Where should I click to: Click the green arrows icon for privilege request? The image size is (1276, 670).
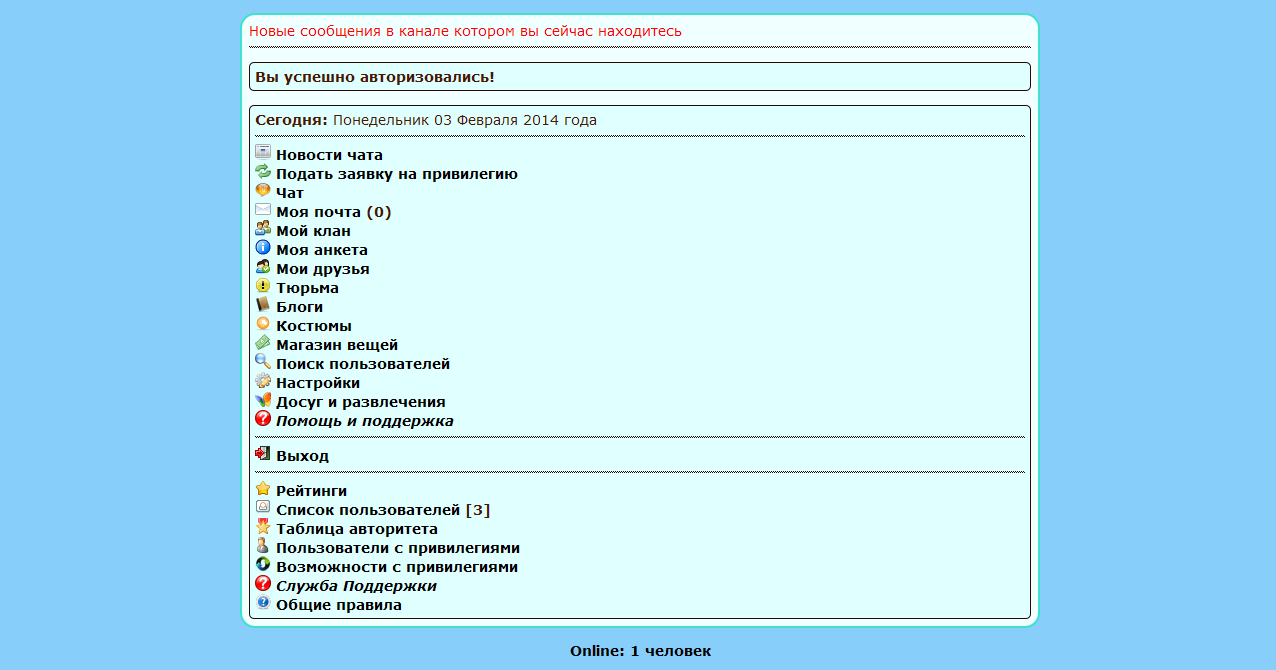(x=263, y=171)
